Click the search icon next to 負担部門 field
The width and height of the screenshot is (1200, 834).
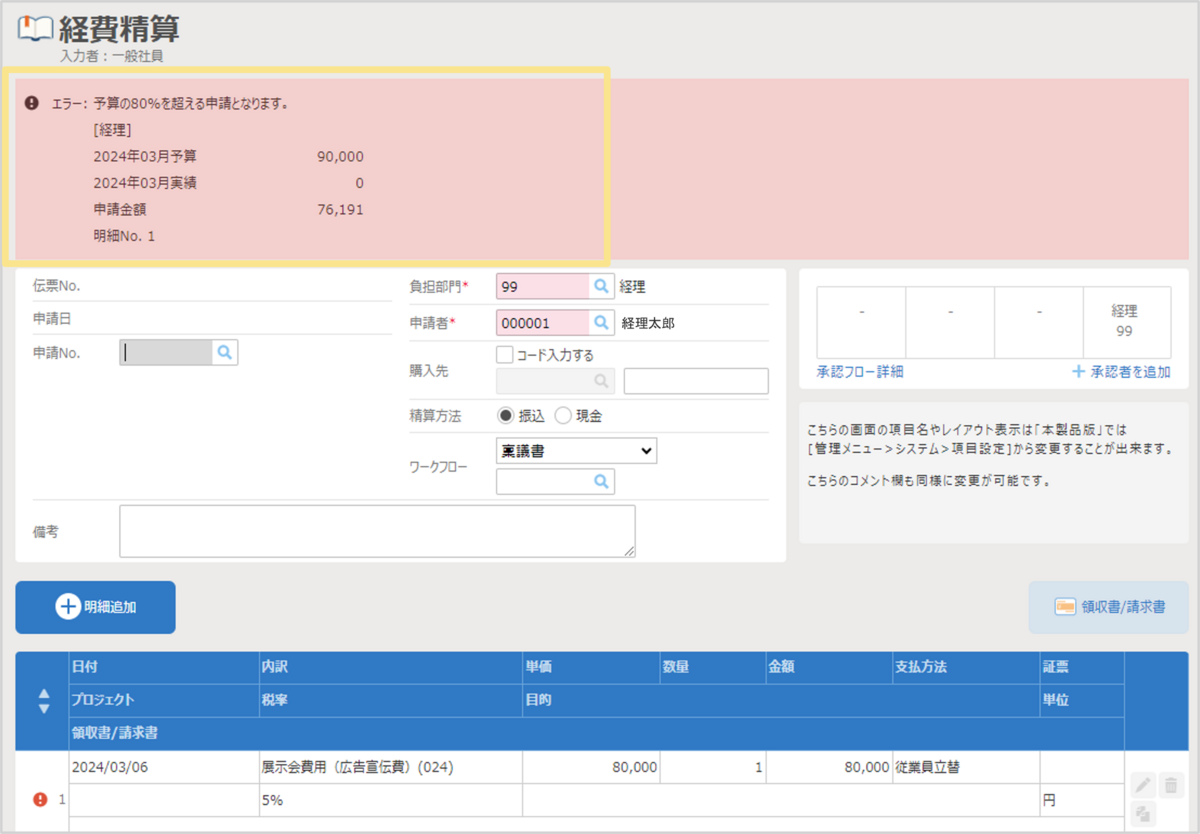point(601,287)
